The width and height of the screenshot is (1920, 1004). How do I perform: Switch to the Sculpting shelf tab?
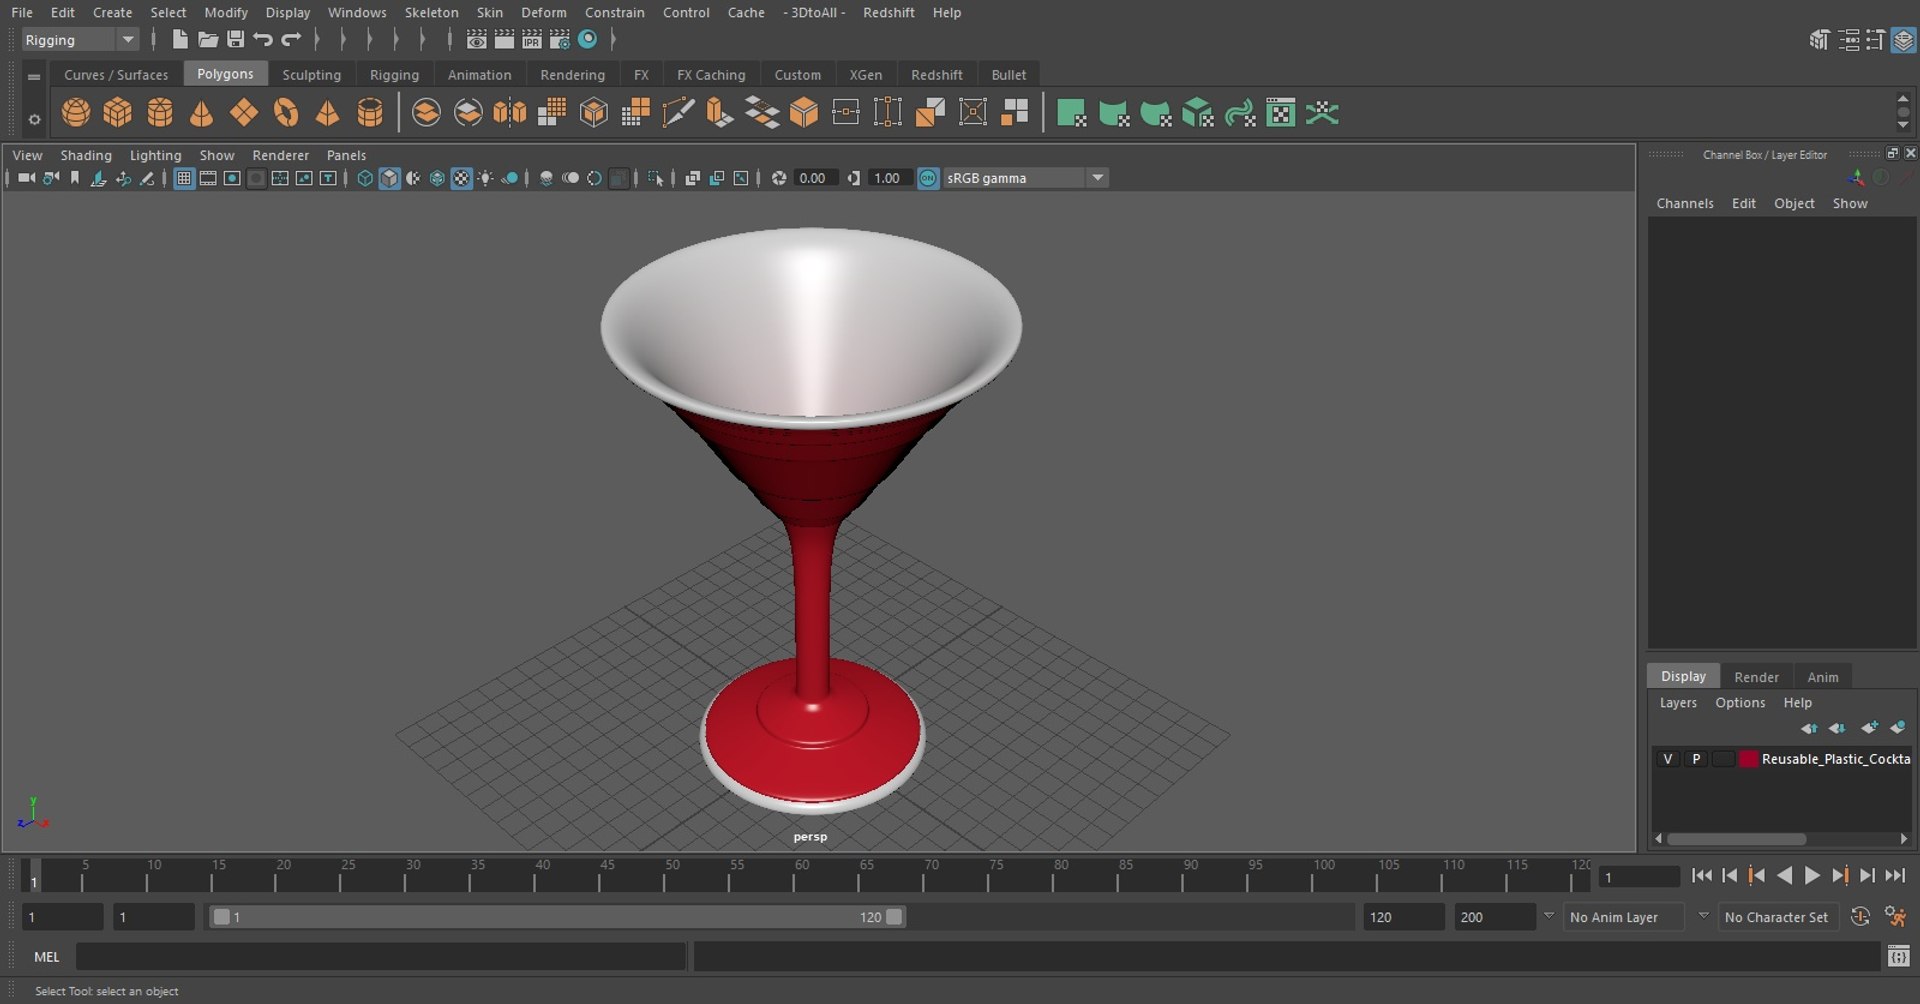(311, 74)
